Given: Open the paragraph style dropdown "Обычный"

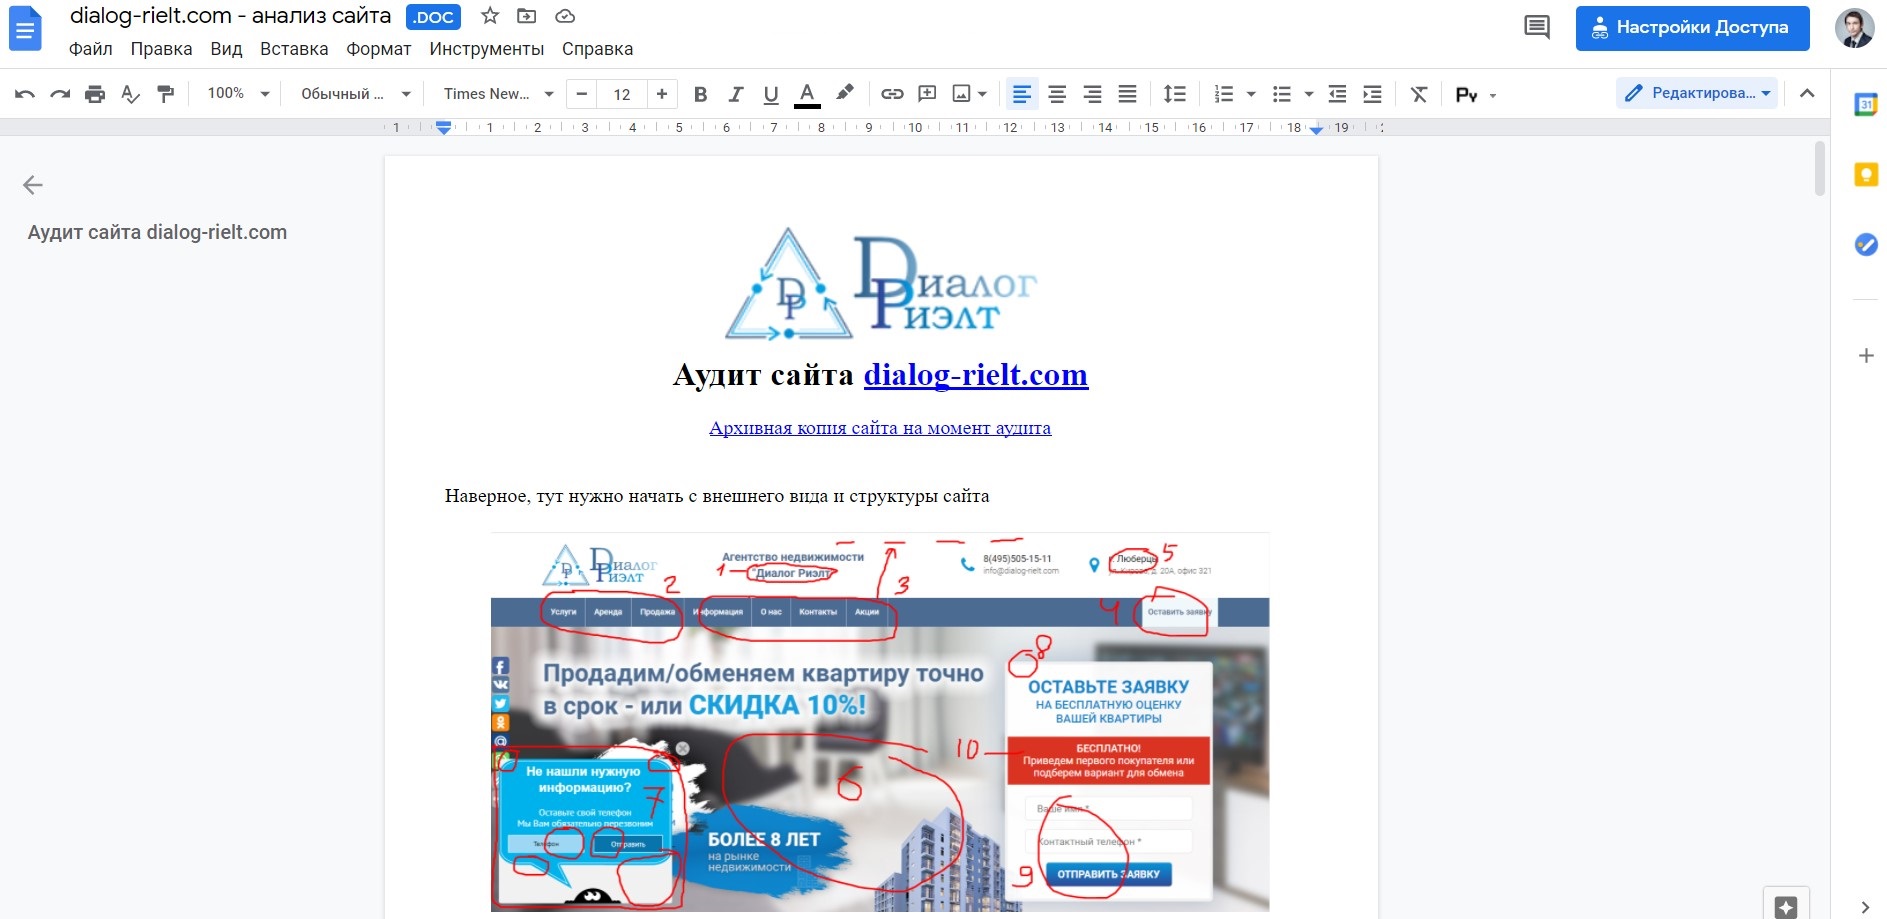Looking at the screenshot, I should 356,94.
